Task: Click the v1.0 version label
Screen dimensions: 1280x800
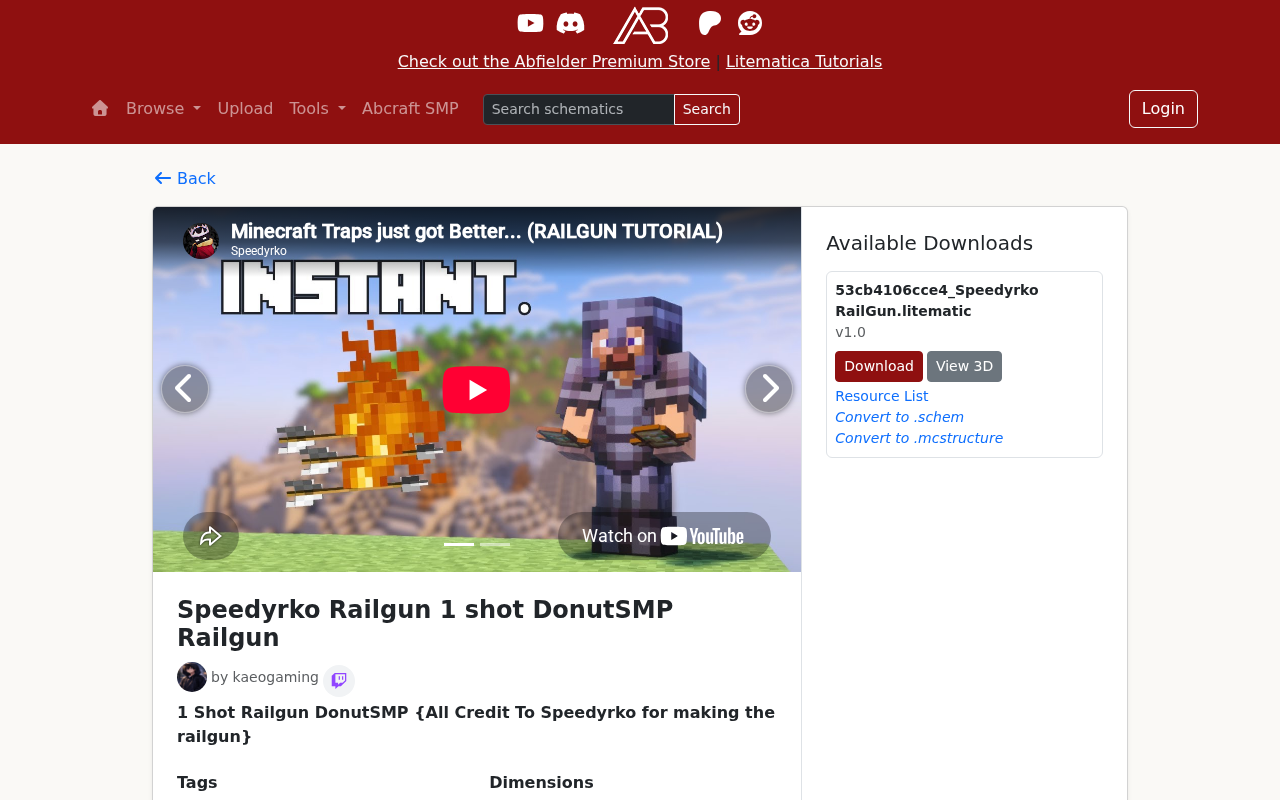Action: coord(850,332)
